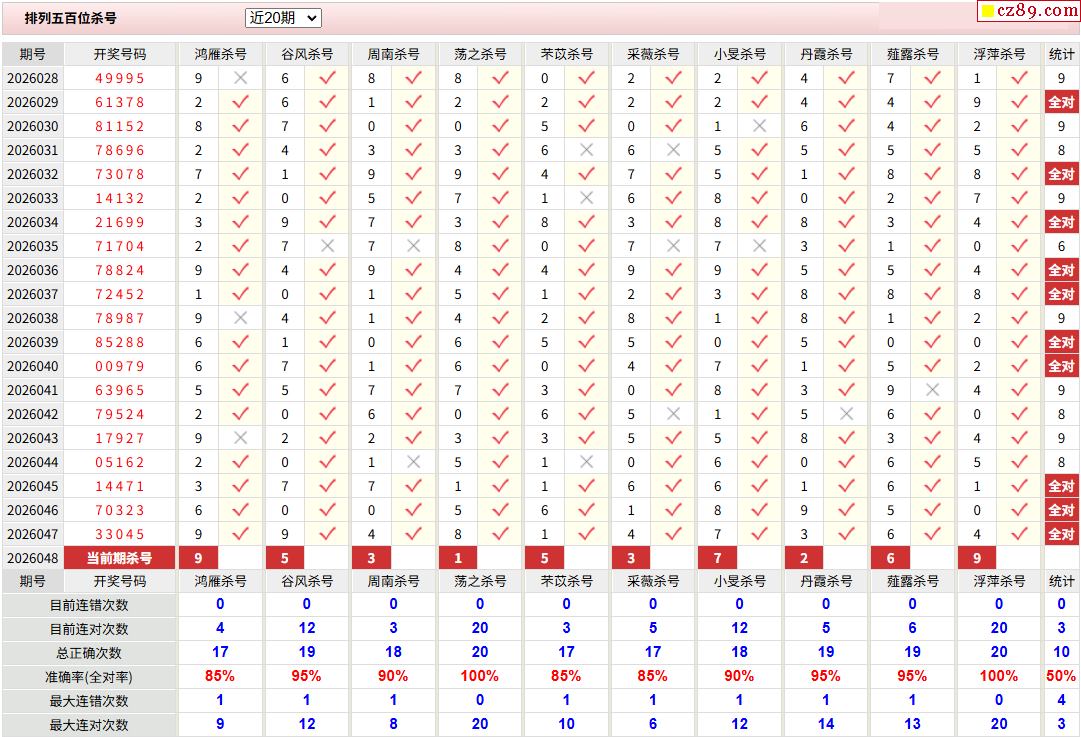Click the 准确率(全对率) row label
Viewport: 1081px width, 737px height.
click(89, 677)
